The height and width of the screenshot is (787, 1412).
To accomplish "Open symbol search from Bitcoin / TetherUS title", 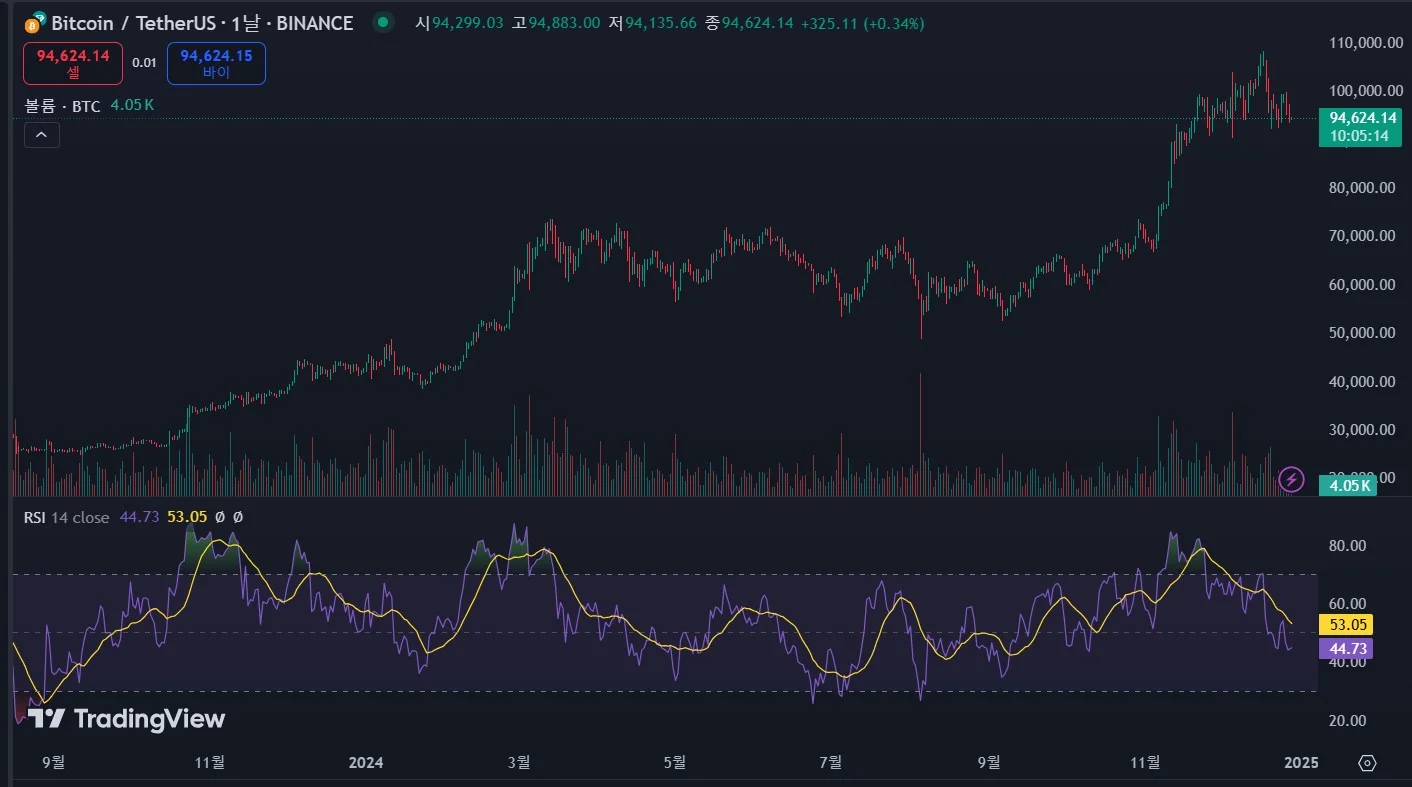I will coord(203,23).
